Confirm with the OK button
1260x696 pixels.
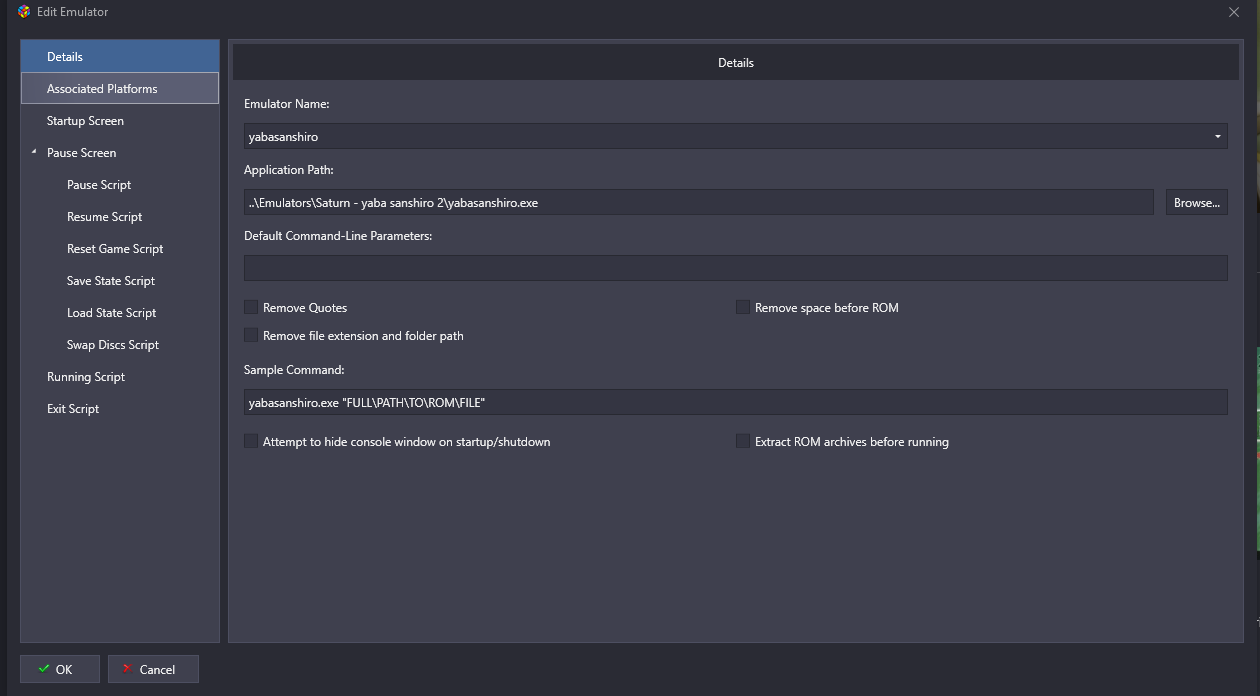click(x=60, y=669)
